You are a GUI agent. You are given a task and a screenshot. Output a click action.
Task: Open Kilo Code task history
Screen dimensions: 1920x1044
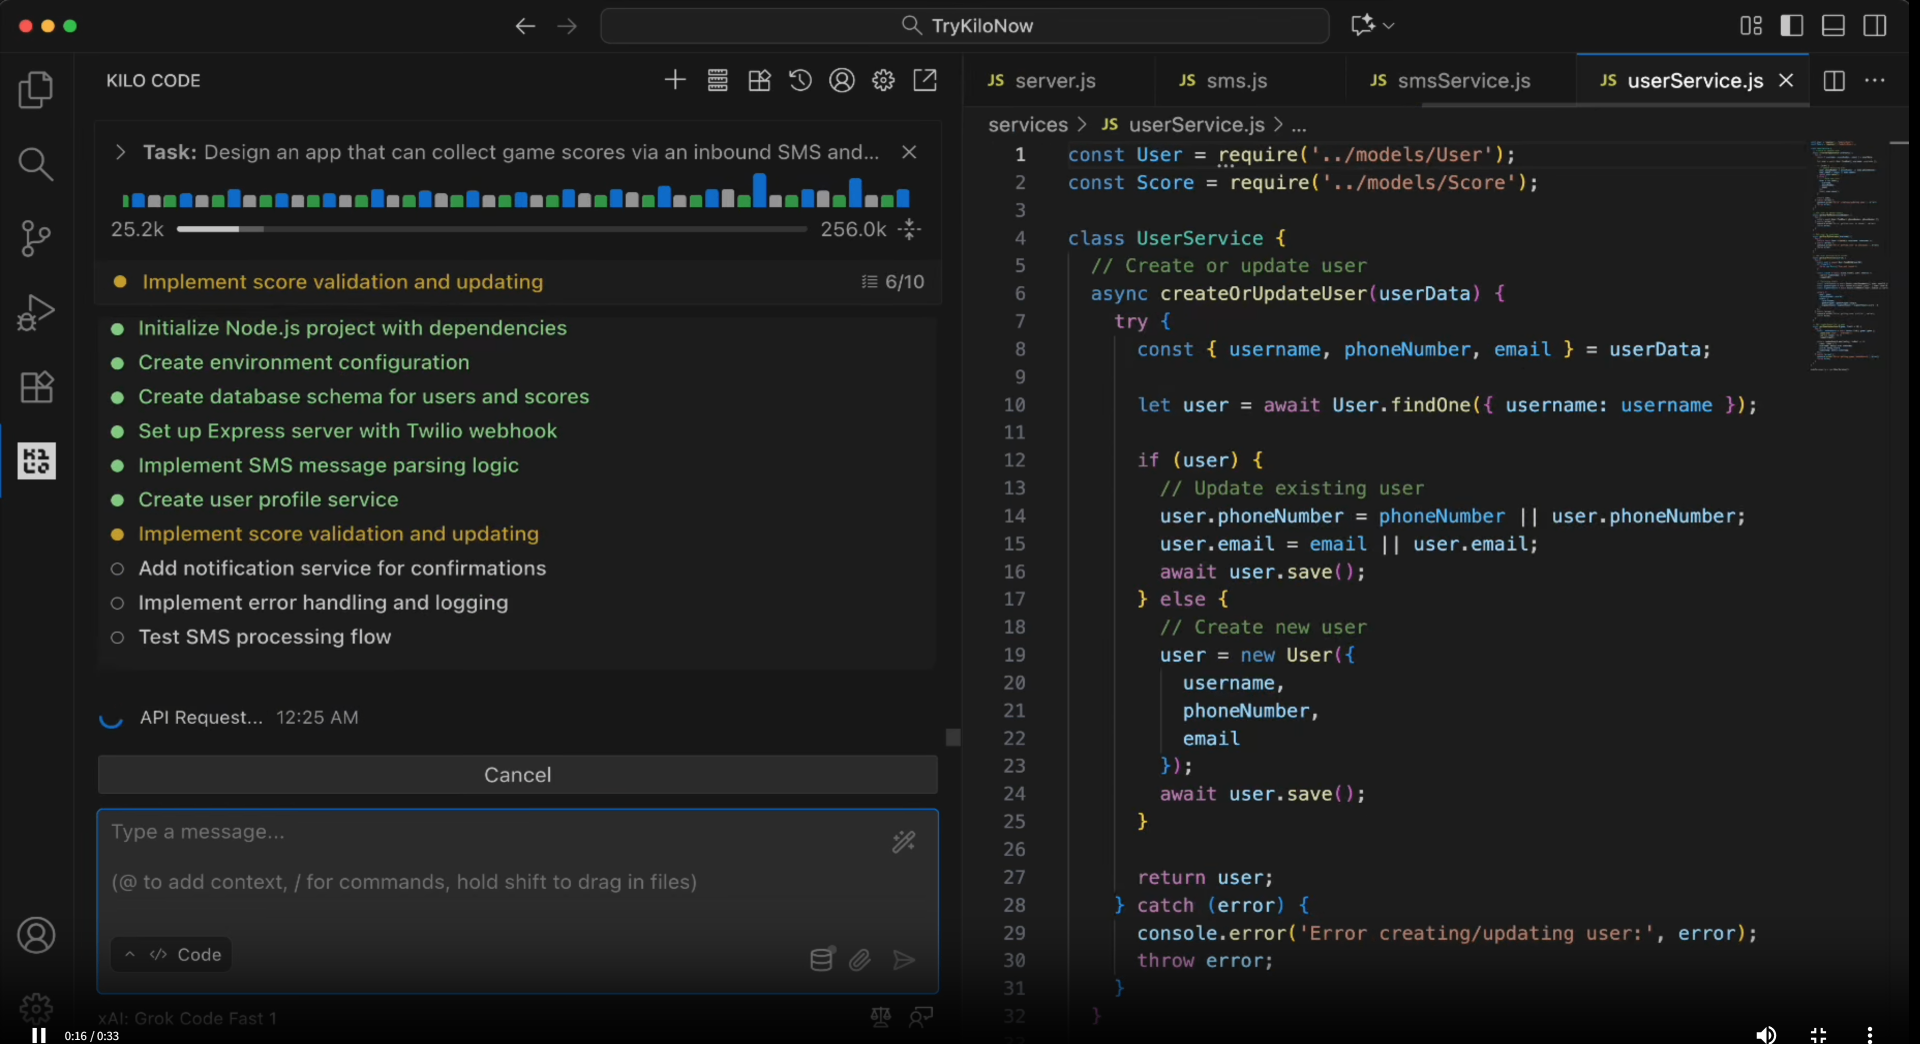click(800, 80)
